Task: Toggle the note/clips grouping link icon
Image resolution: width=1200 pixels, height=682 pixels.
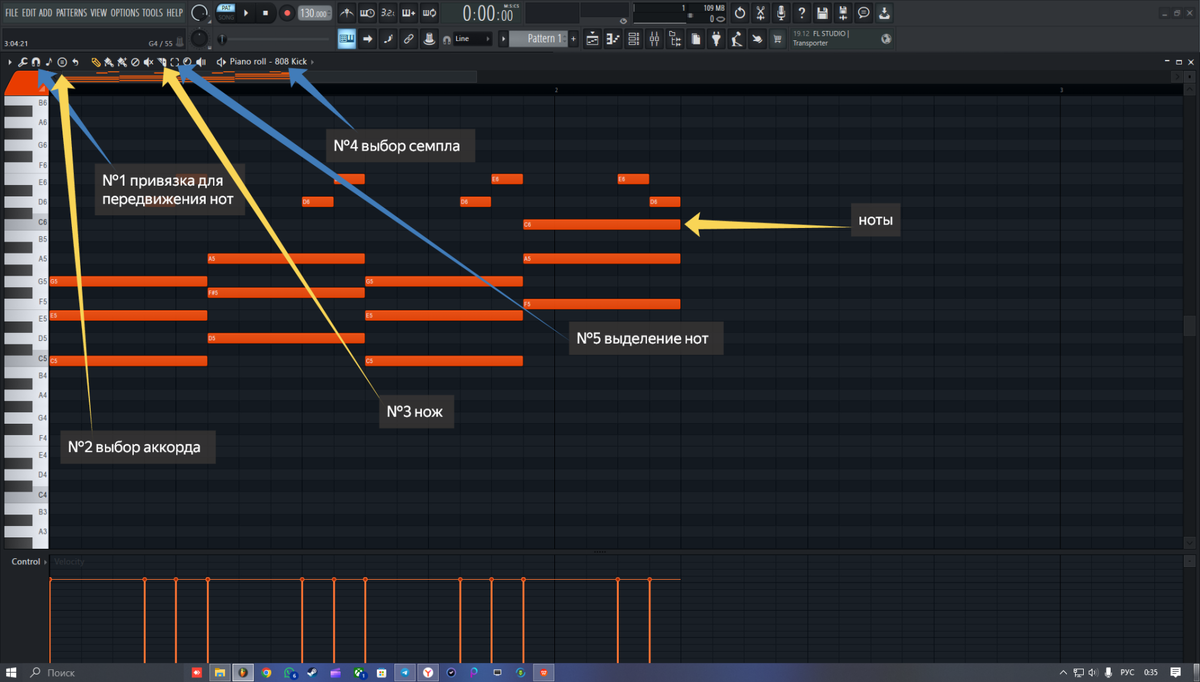Action: [408, 38]
